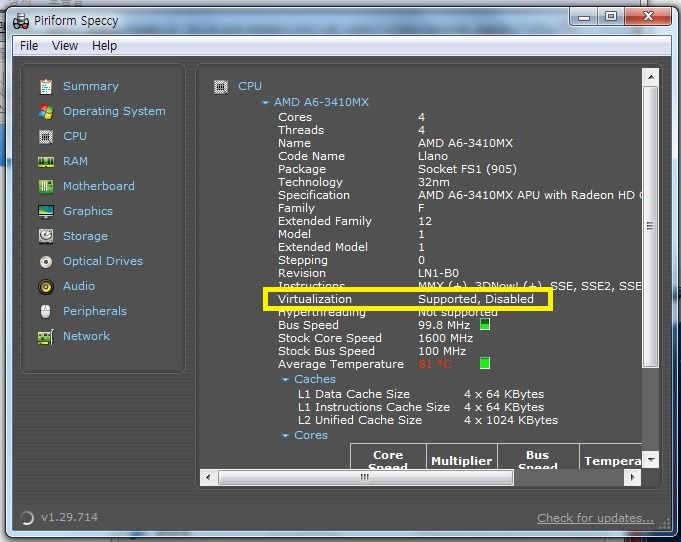Click the Speccy app icon in title bar
This screenshot has height=542, width=681.
21,21
